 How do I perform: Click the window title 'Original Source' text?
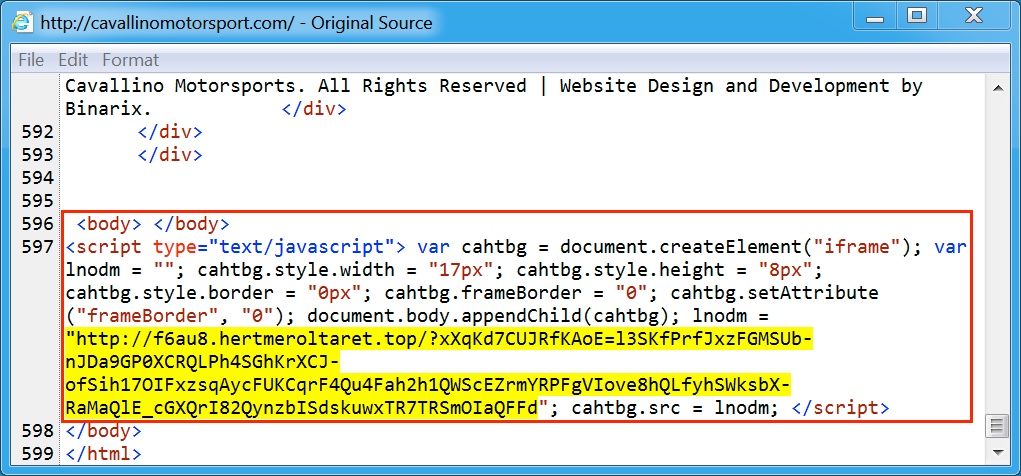371,23
